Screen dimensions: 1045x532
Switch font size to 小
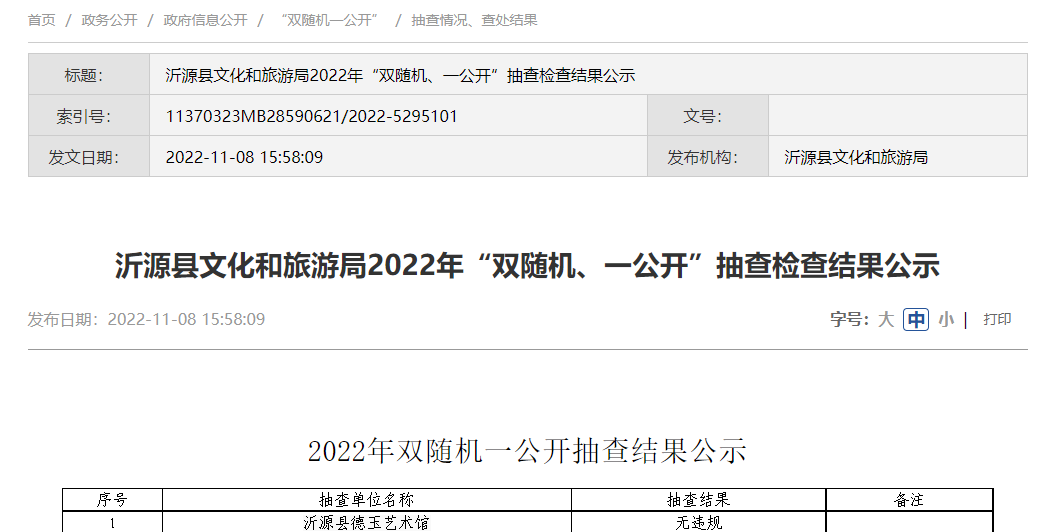point(945,320)
